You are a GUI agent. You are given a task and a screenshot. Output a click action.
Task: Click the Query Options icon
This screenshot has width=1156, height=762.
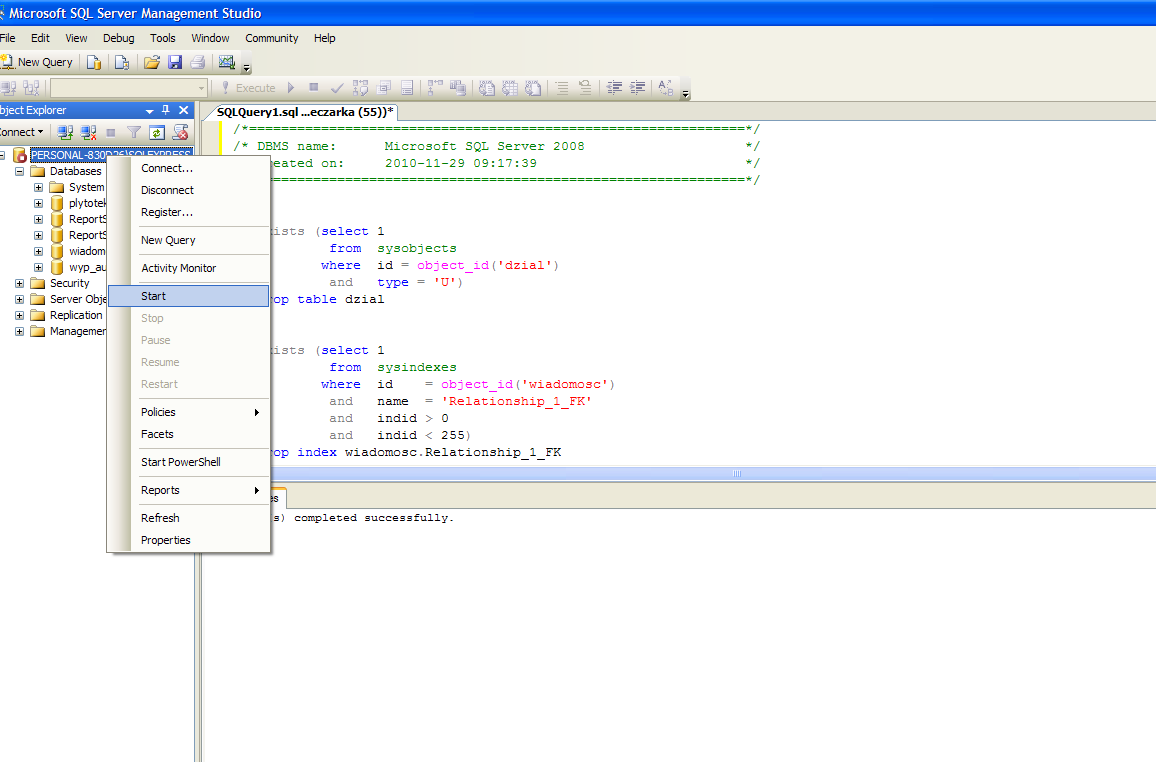(406, 88)
